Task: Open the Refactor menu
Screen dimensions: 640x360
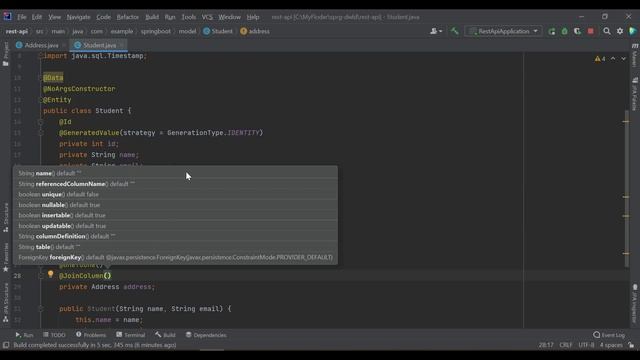Action: pos(128,17)
